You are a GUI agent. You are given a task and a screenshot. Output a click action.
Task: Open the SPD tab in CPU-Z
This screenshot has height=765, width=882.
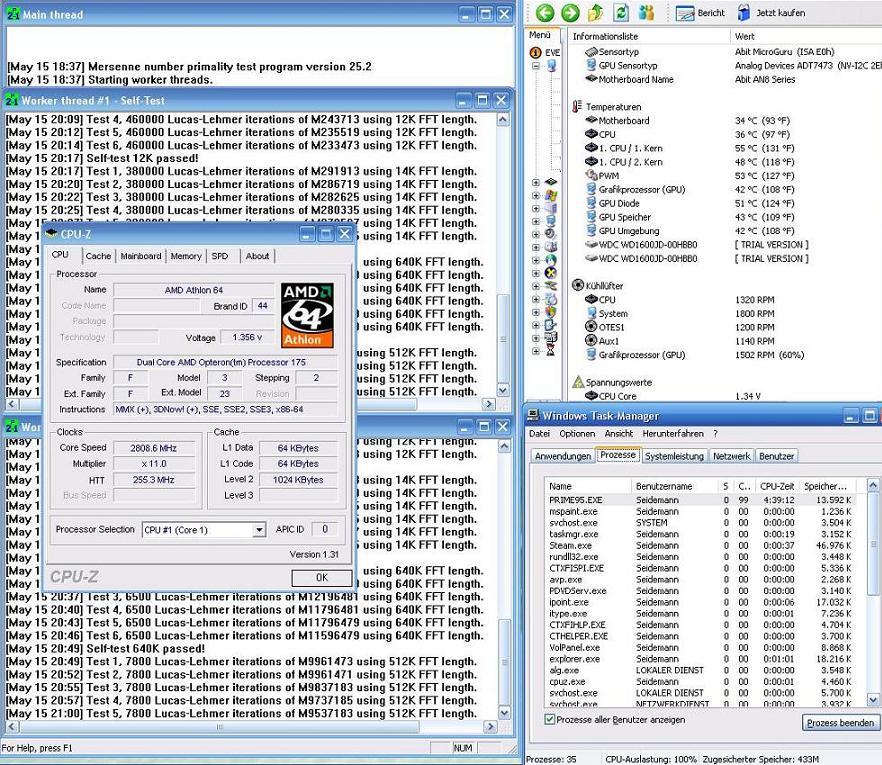coord(220,256)
